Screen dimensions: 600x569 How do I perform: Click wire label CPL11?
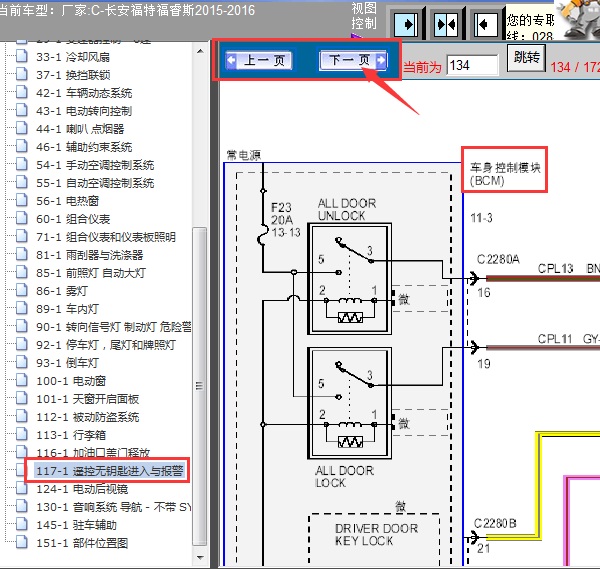[554, 339]
